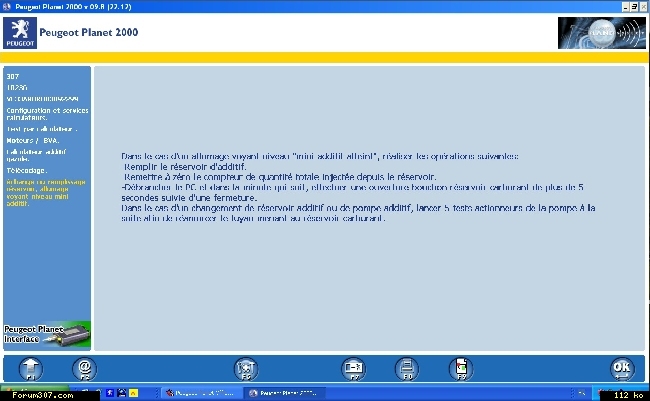Switch to first Peugeot taskbar window button

pyautogui.click(x=201, y=393)
